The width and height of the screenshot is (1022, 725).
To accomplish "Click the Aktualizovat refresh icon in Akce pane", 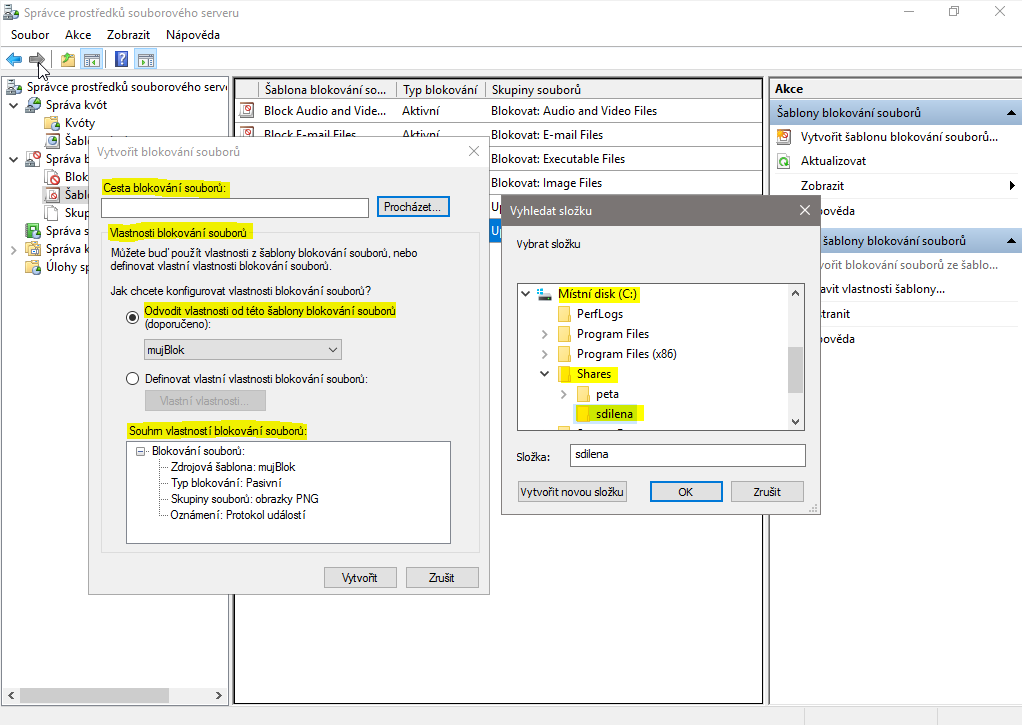I will 784,161.
